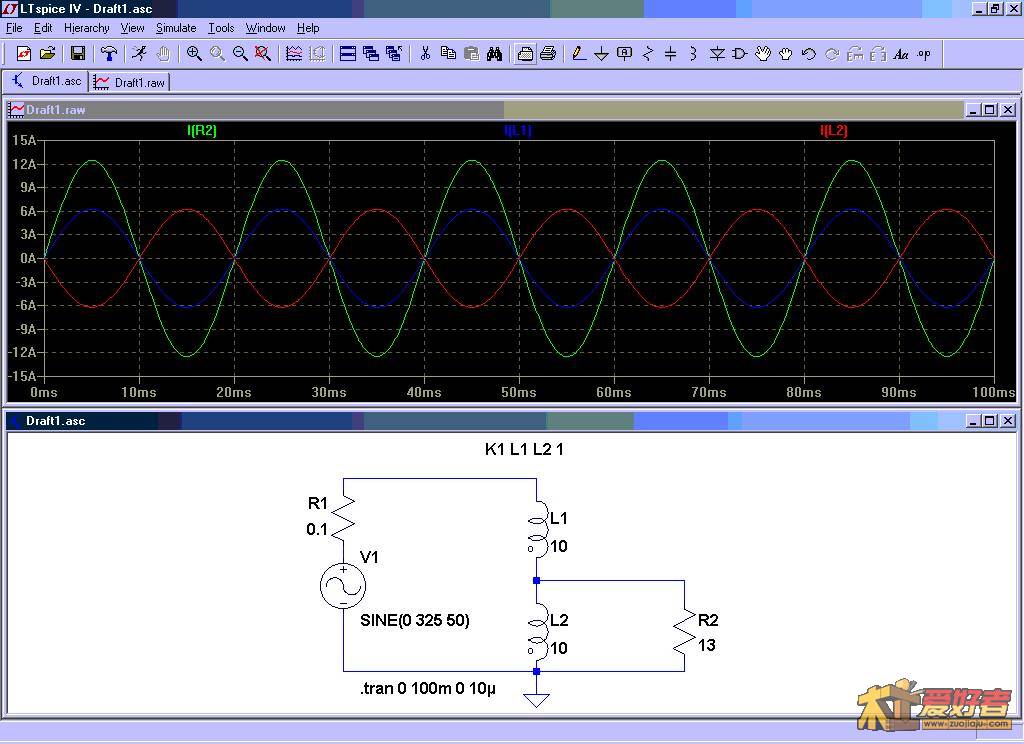Click the L1 inductor label
Image resolution: width=1024 pixels, height=744 pixels.
pos(559,518)
